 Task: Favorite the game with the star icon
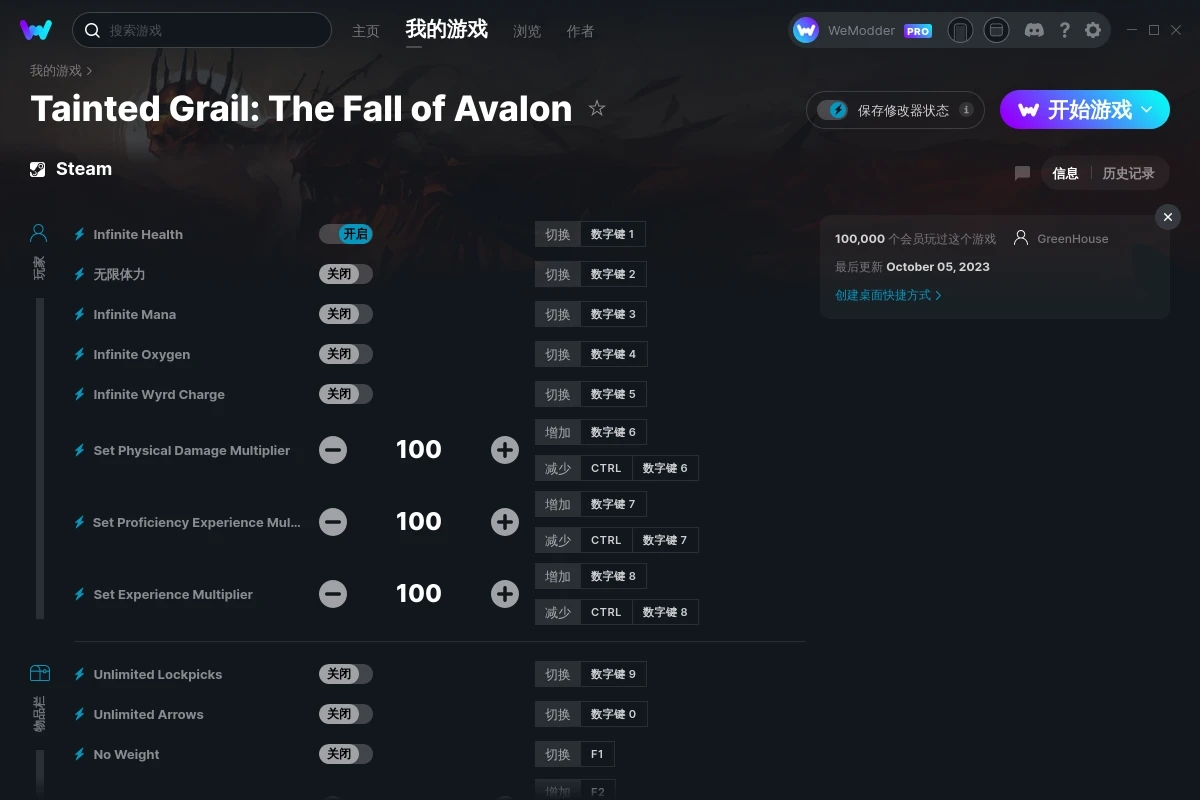coord(597,108)
